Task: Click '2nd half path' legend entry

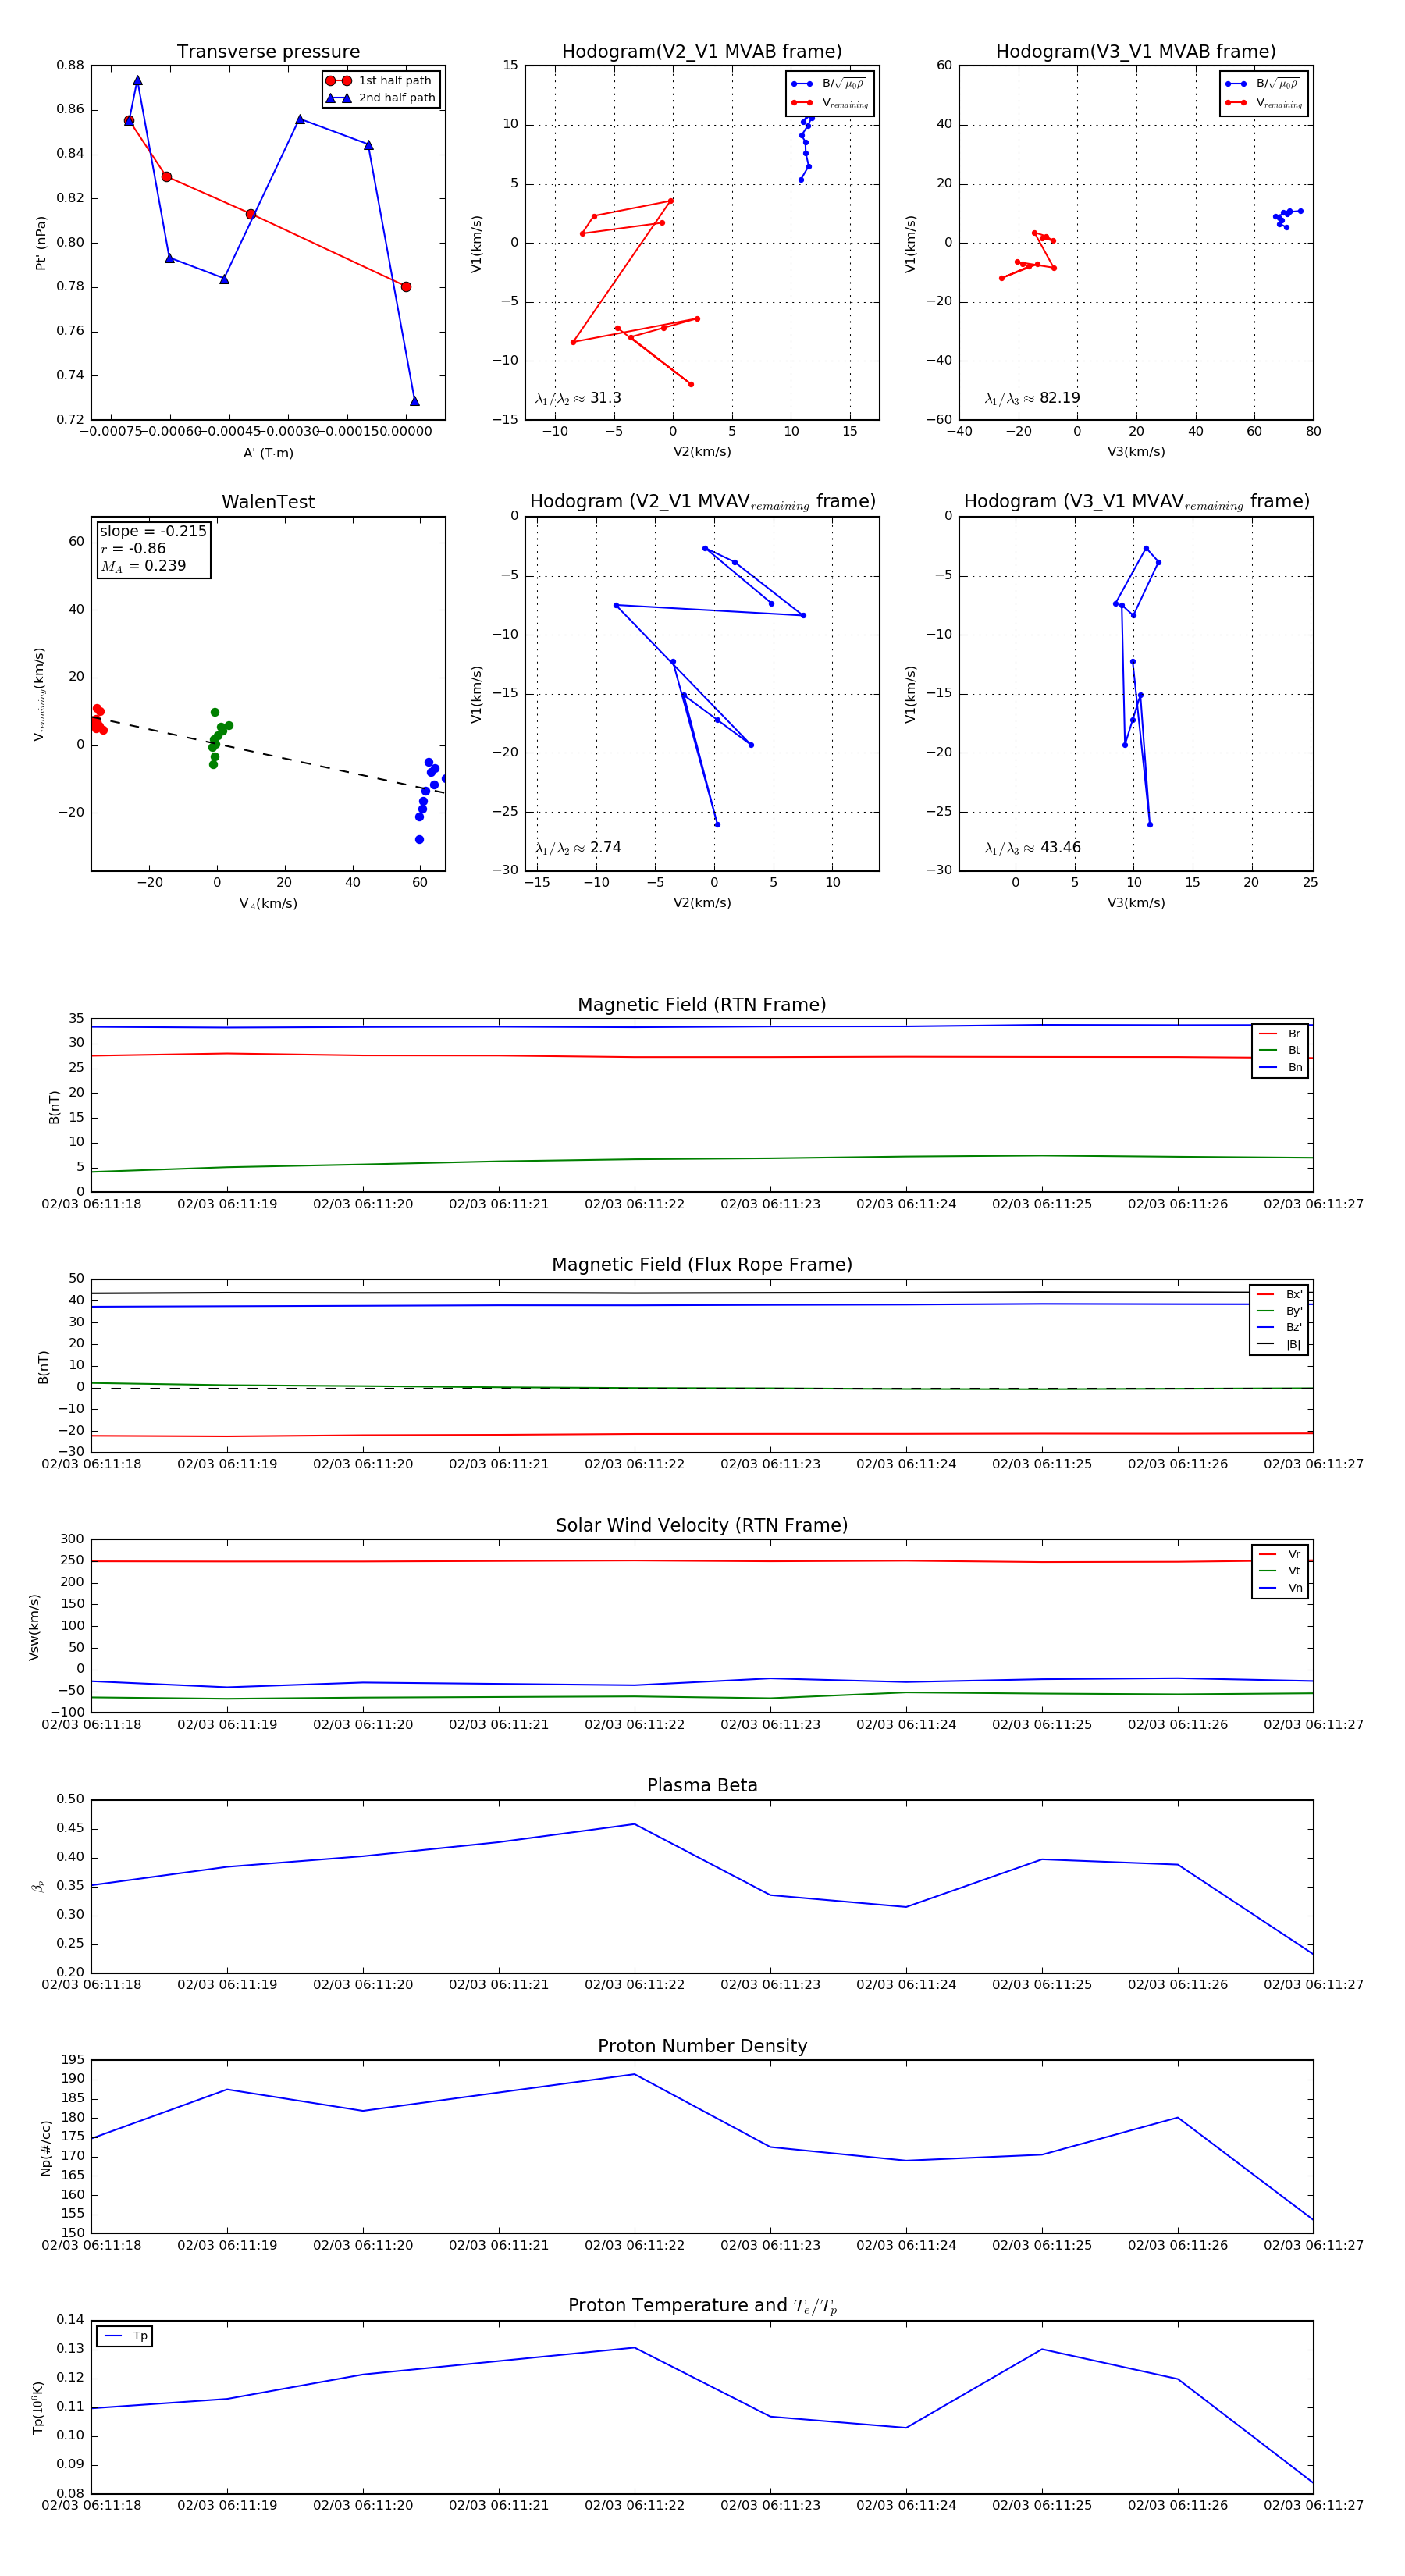Action: point(381,98)
